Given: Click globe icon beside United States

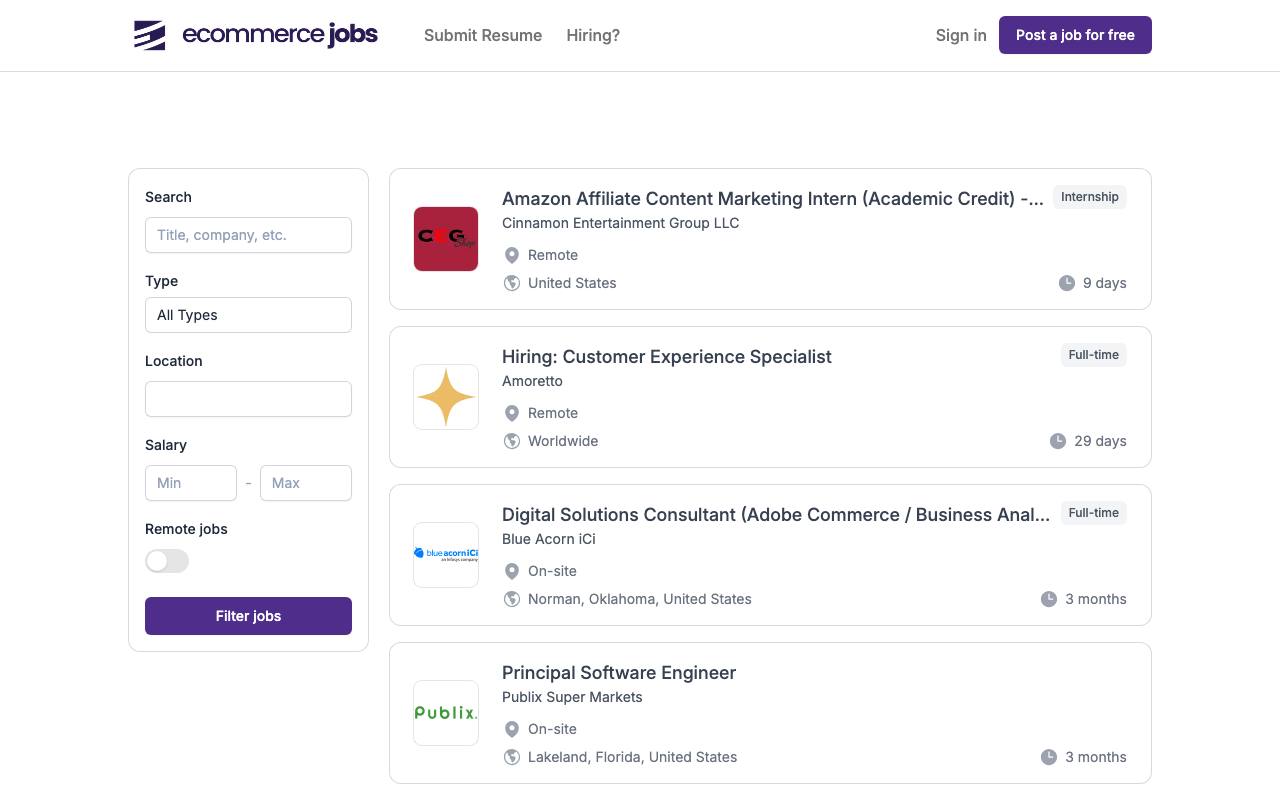Looking at the screenshot, I should [512, 283].
